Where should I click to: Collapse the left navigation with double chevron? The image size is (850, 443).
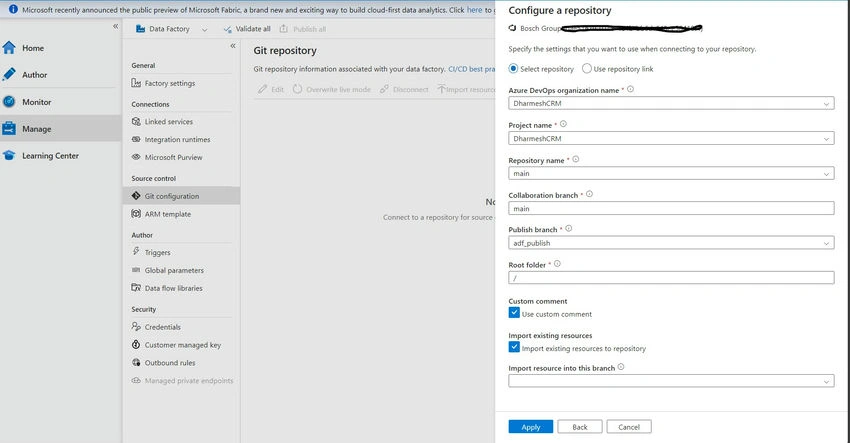coord(115,26)
